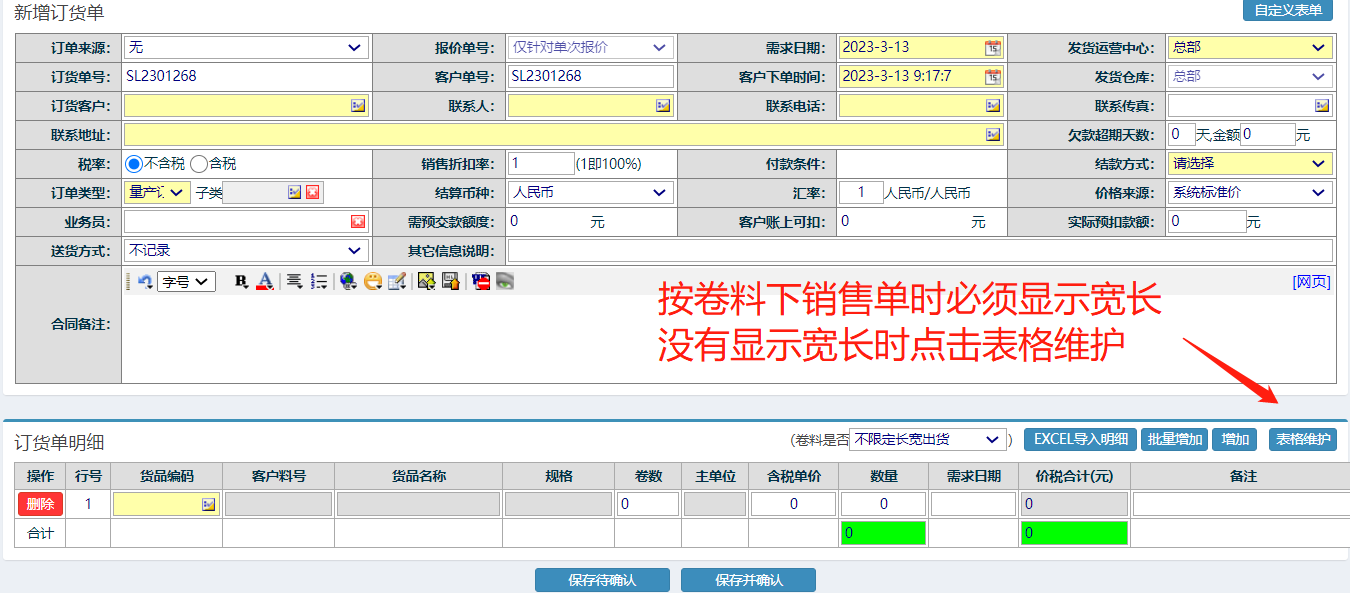Click the bold B icon in the editor toolbar
This screenshot has height=593, width=1350.
[241, 282]
